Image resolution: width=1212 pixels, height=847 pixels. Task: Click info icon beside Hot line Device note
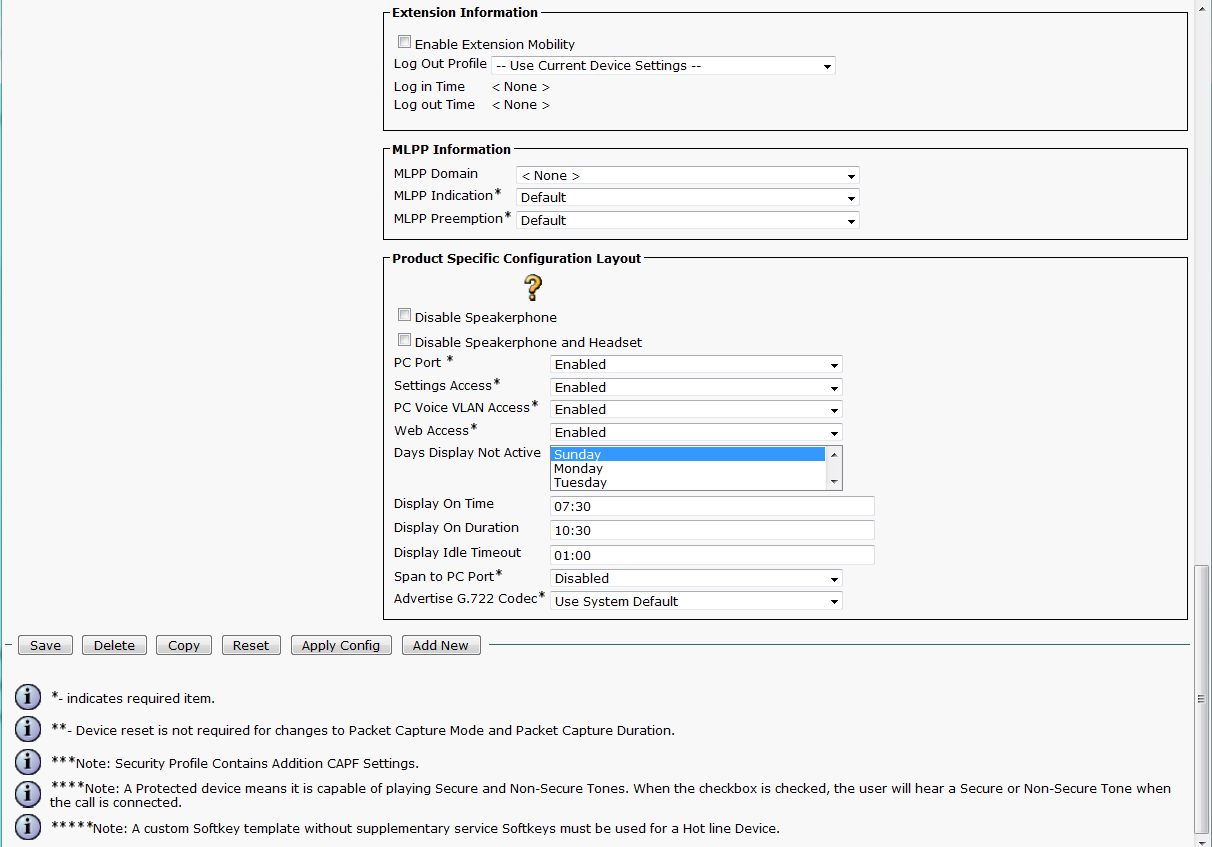pos(28,827)
